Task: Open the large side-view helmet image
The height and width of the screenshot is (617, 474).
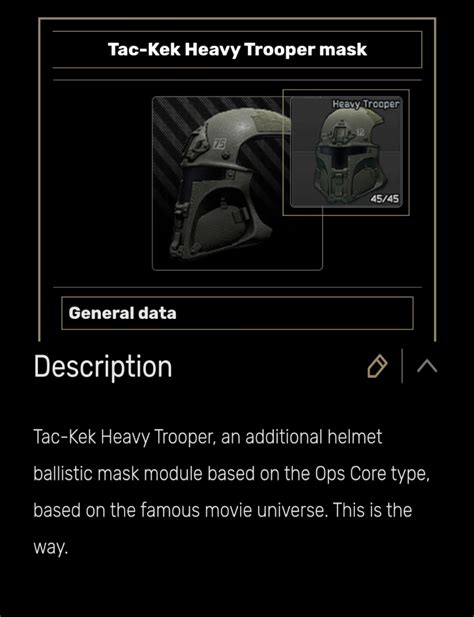Action: tap(237, 183)
